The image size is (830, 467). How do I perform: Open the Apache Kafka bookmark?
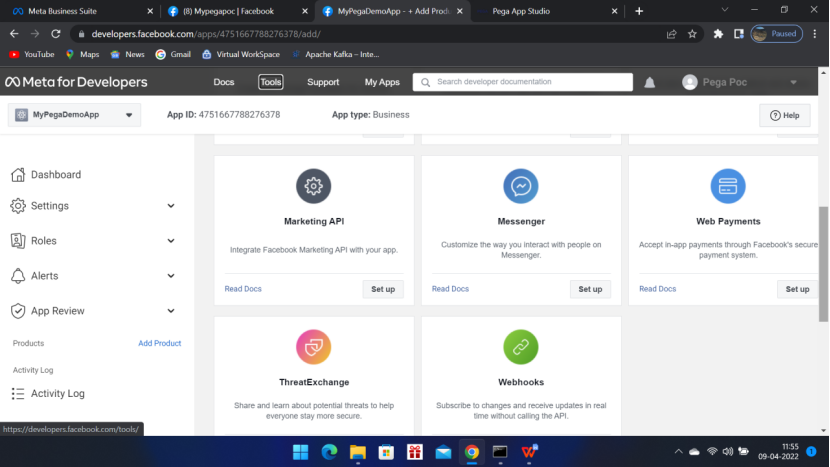pos(335,54)
